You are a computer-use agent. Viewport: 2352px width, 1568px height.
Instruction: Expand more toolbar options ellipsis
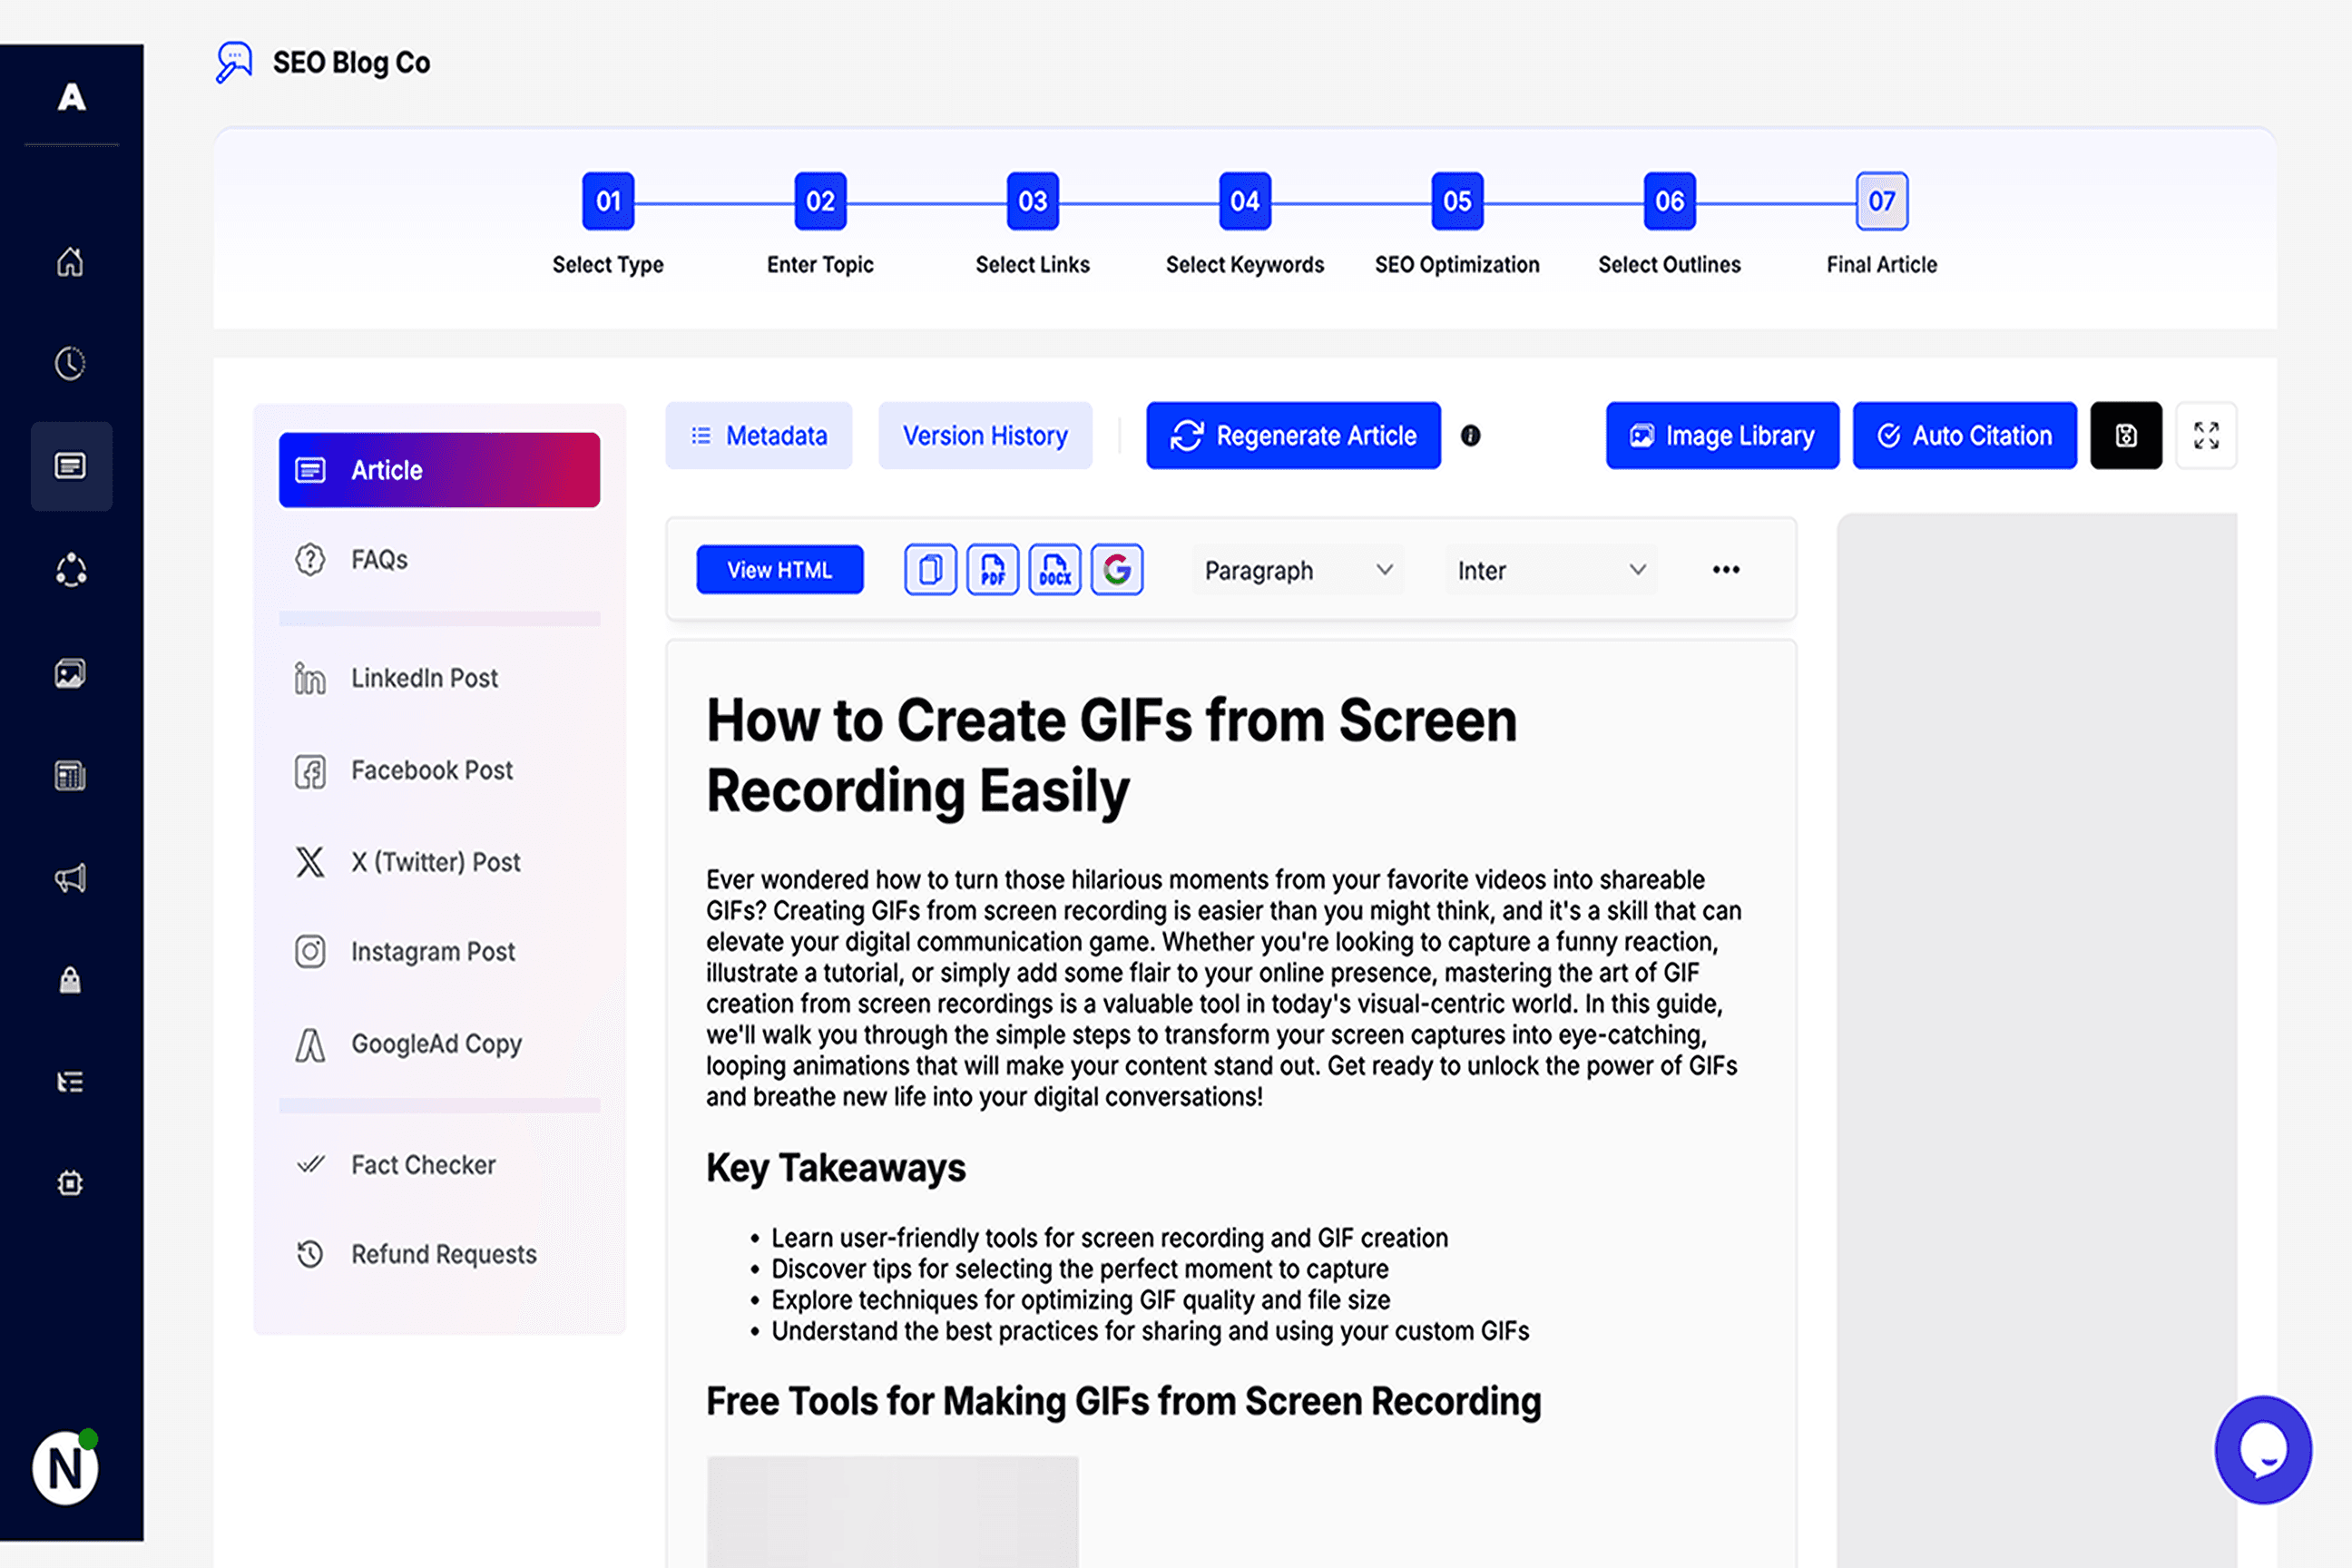coord(1725,570)
